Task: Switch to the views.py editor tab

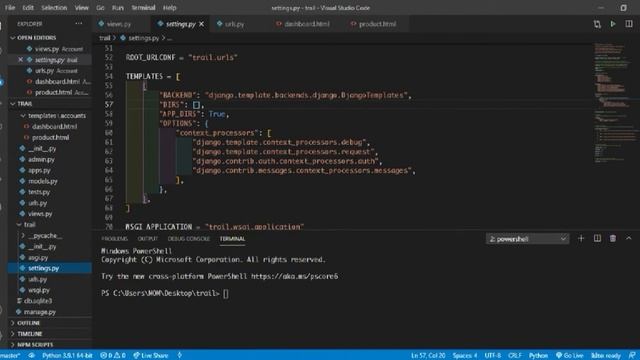Action: coord(119,24)
